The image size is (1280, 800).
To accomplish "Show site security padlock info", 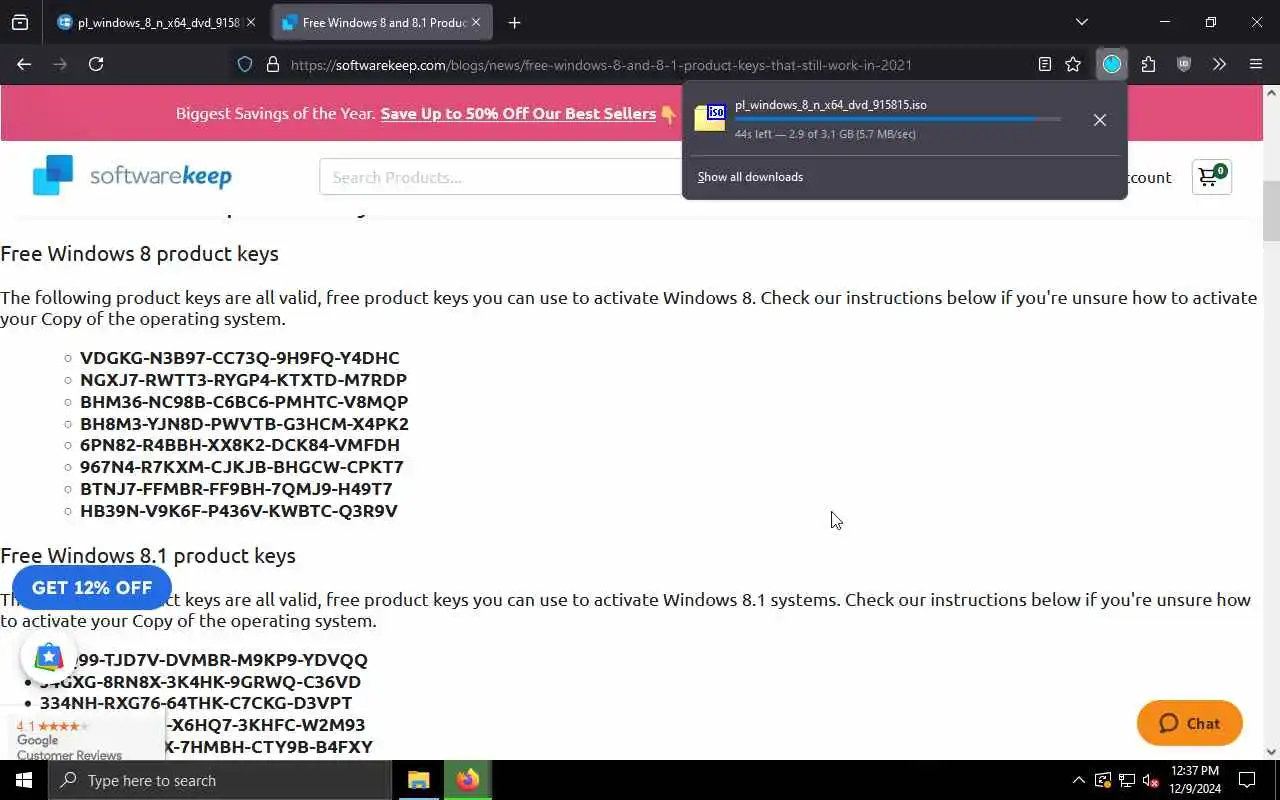I will (x=272, y=64).
